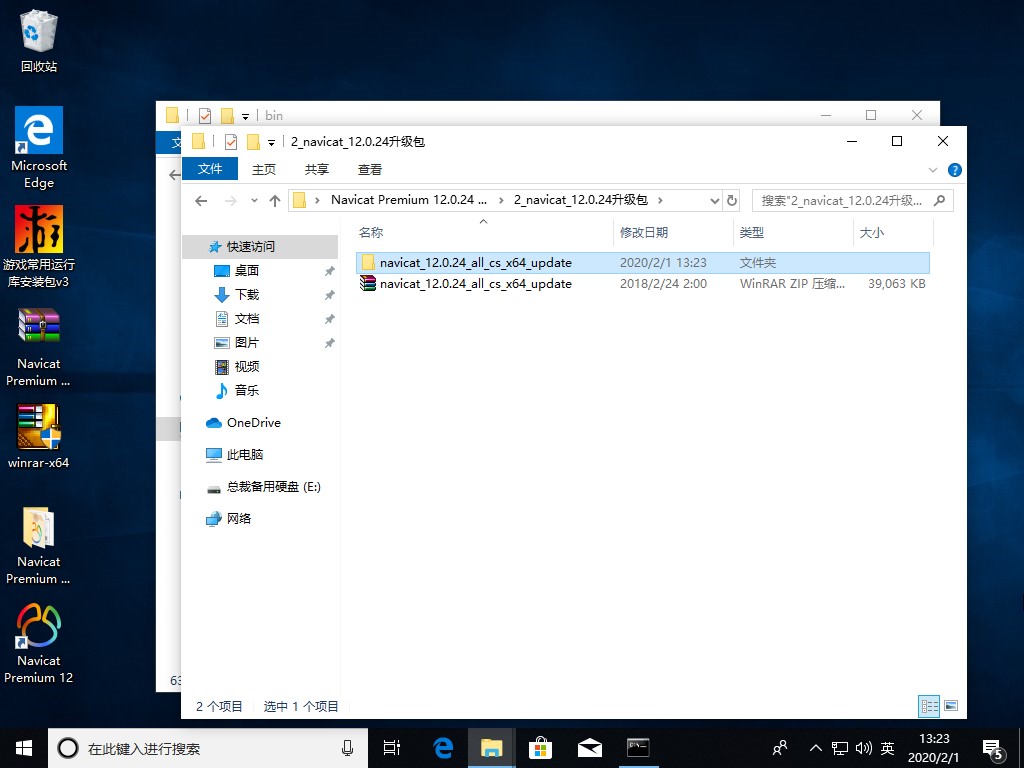Show hidden system tray icons
Image resolution: width=1024 pixels, height=768 pixels.
(x=816, y=748)
